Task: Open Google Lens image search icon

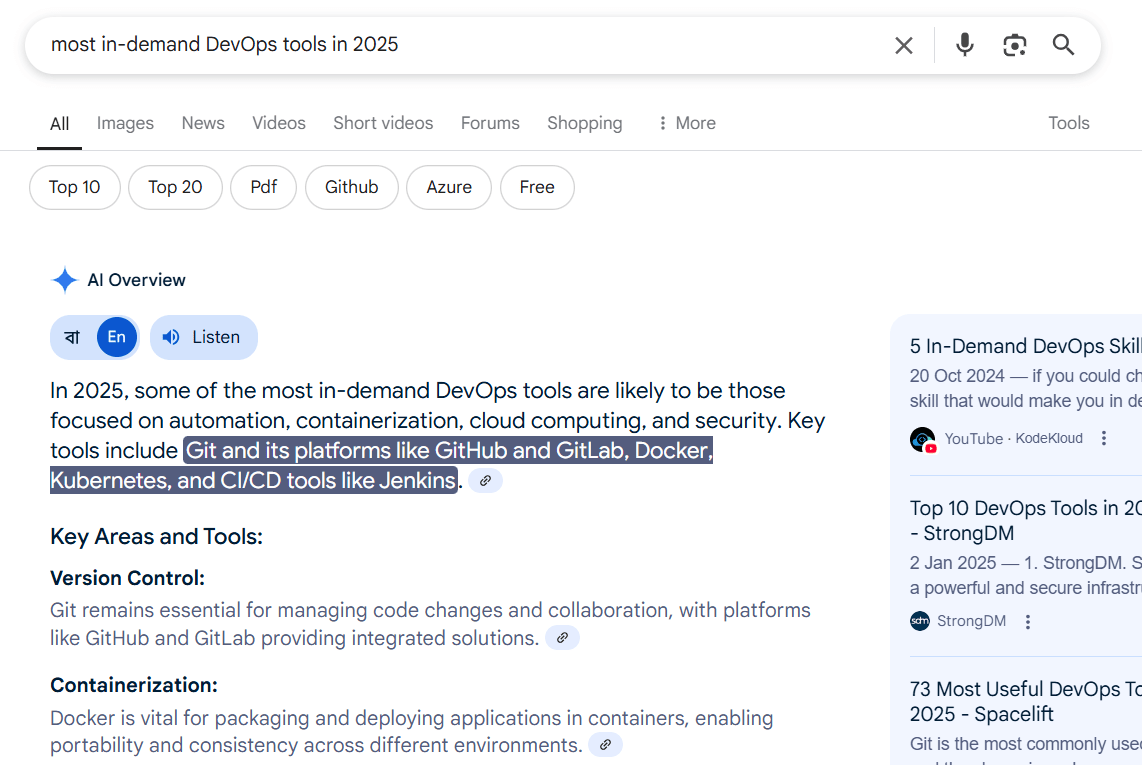Action: tap(1015, 45)
